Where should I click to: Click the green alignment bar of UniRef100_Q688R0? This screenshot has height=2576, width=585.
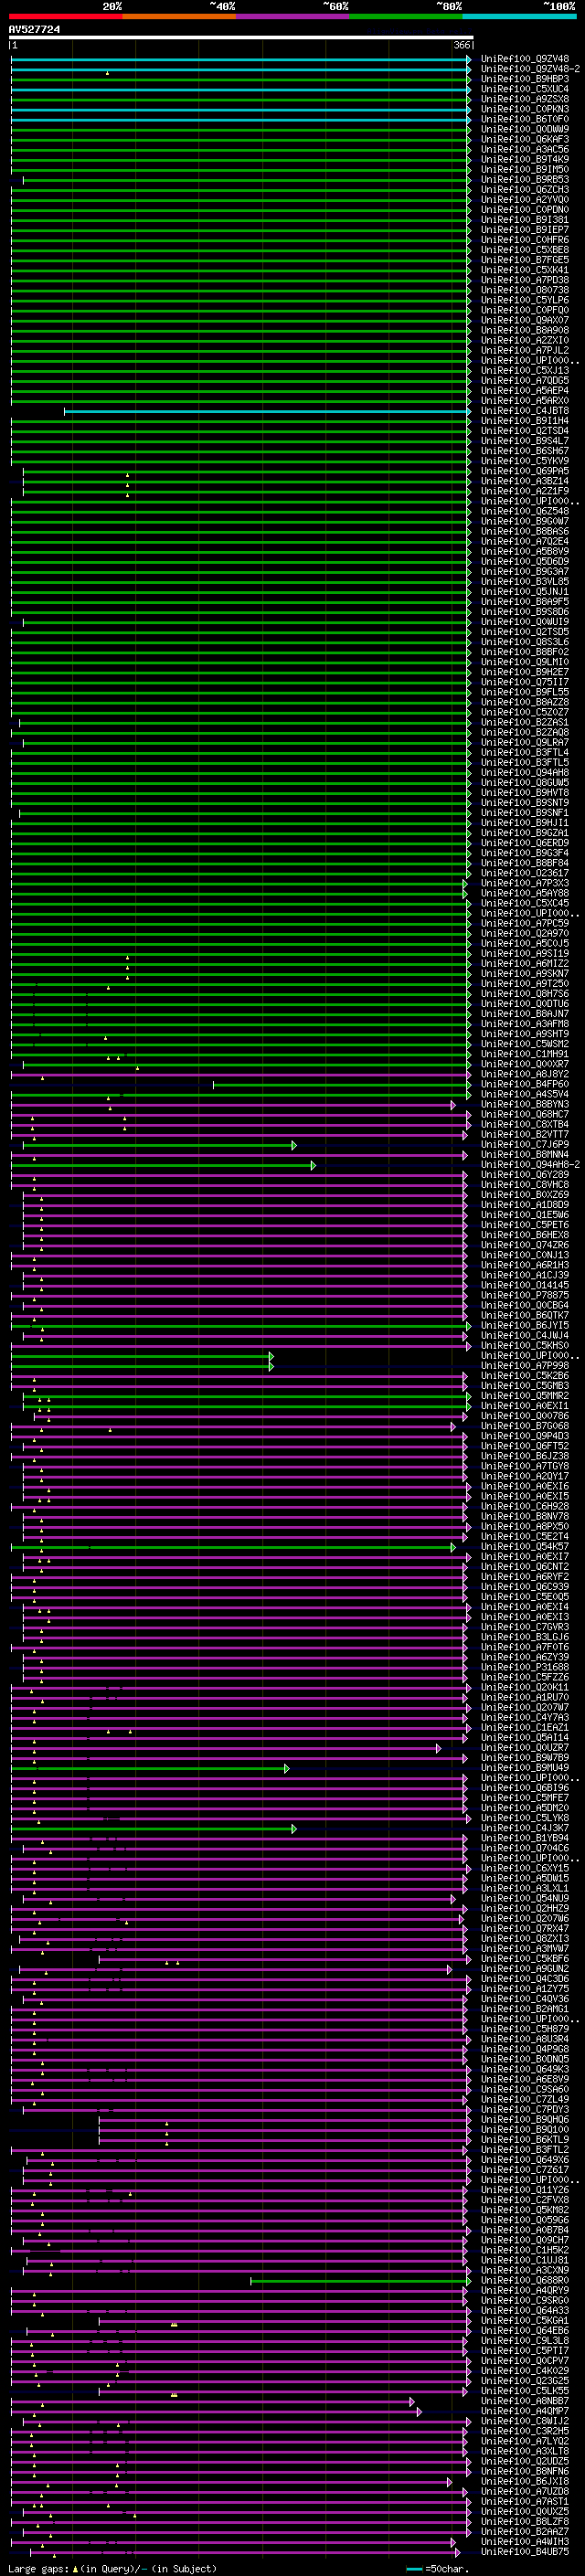click(360, 2281)
